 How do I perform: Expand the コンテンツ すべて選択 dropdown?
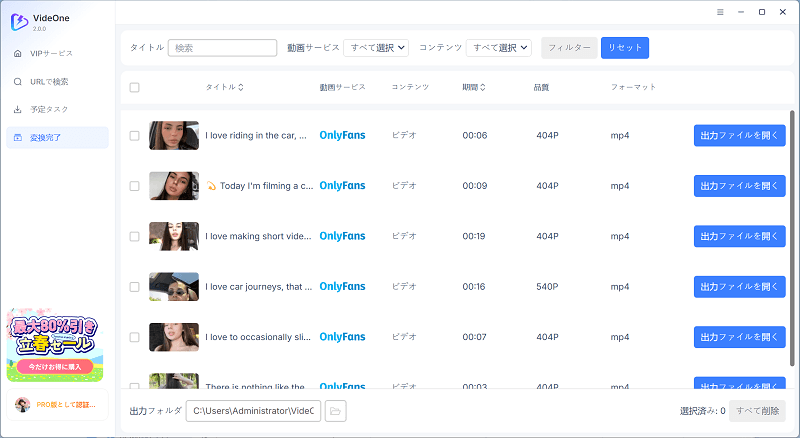(x=499, y=48)
